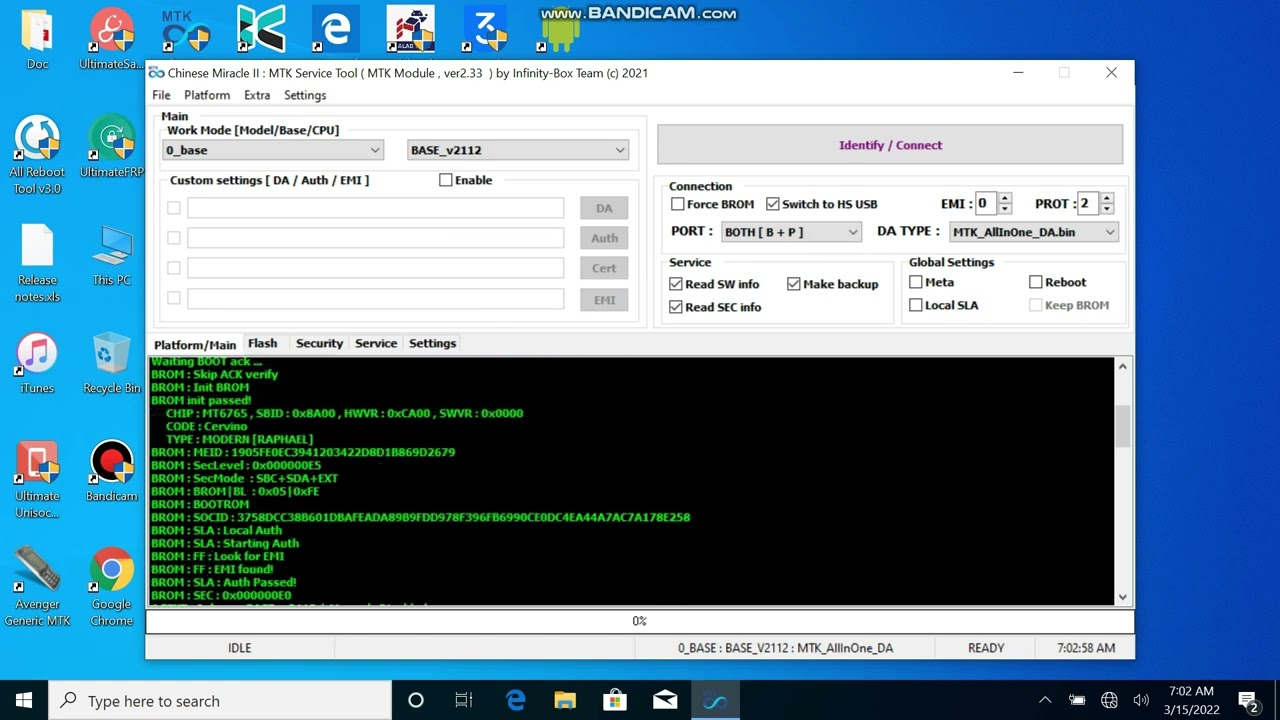Viewport: 1280px width, 720px height.
Task: Toggle the Switch to HS USB checkbox
Action: point(773,204)
